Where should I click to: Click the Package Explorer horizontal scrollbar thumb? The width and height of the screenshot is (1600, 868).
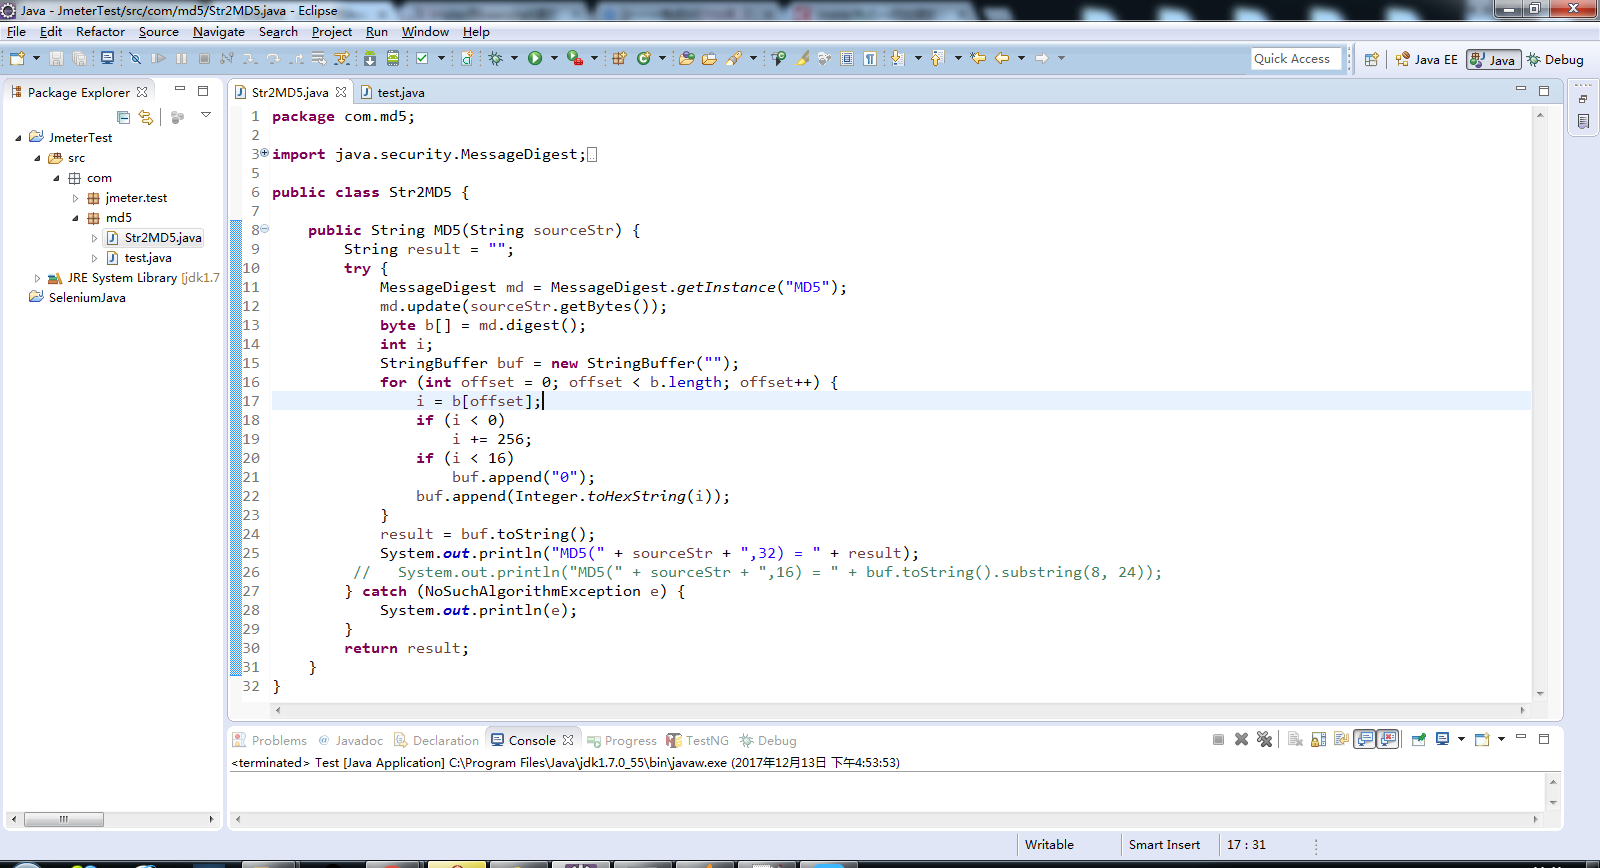(64, 819)
